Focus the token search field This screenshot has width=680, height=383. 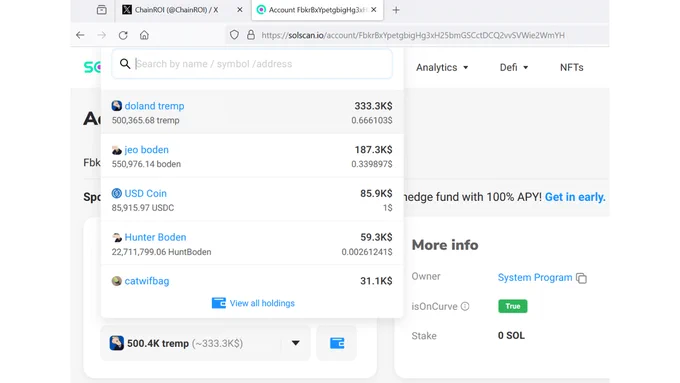(x=252, y=64)
